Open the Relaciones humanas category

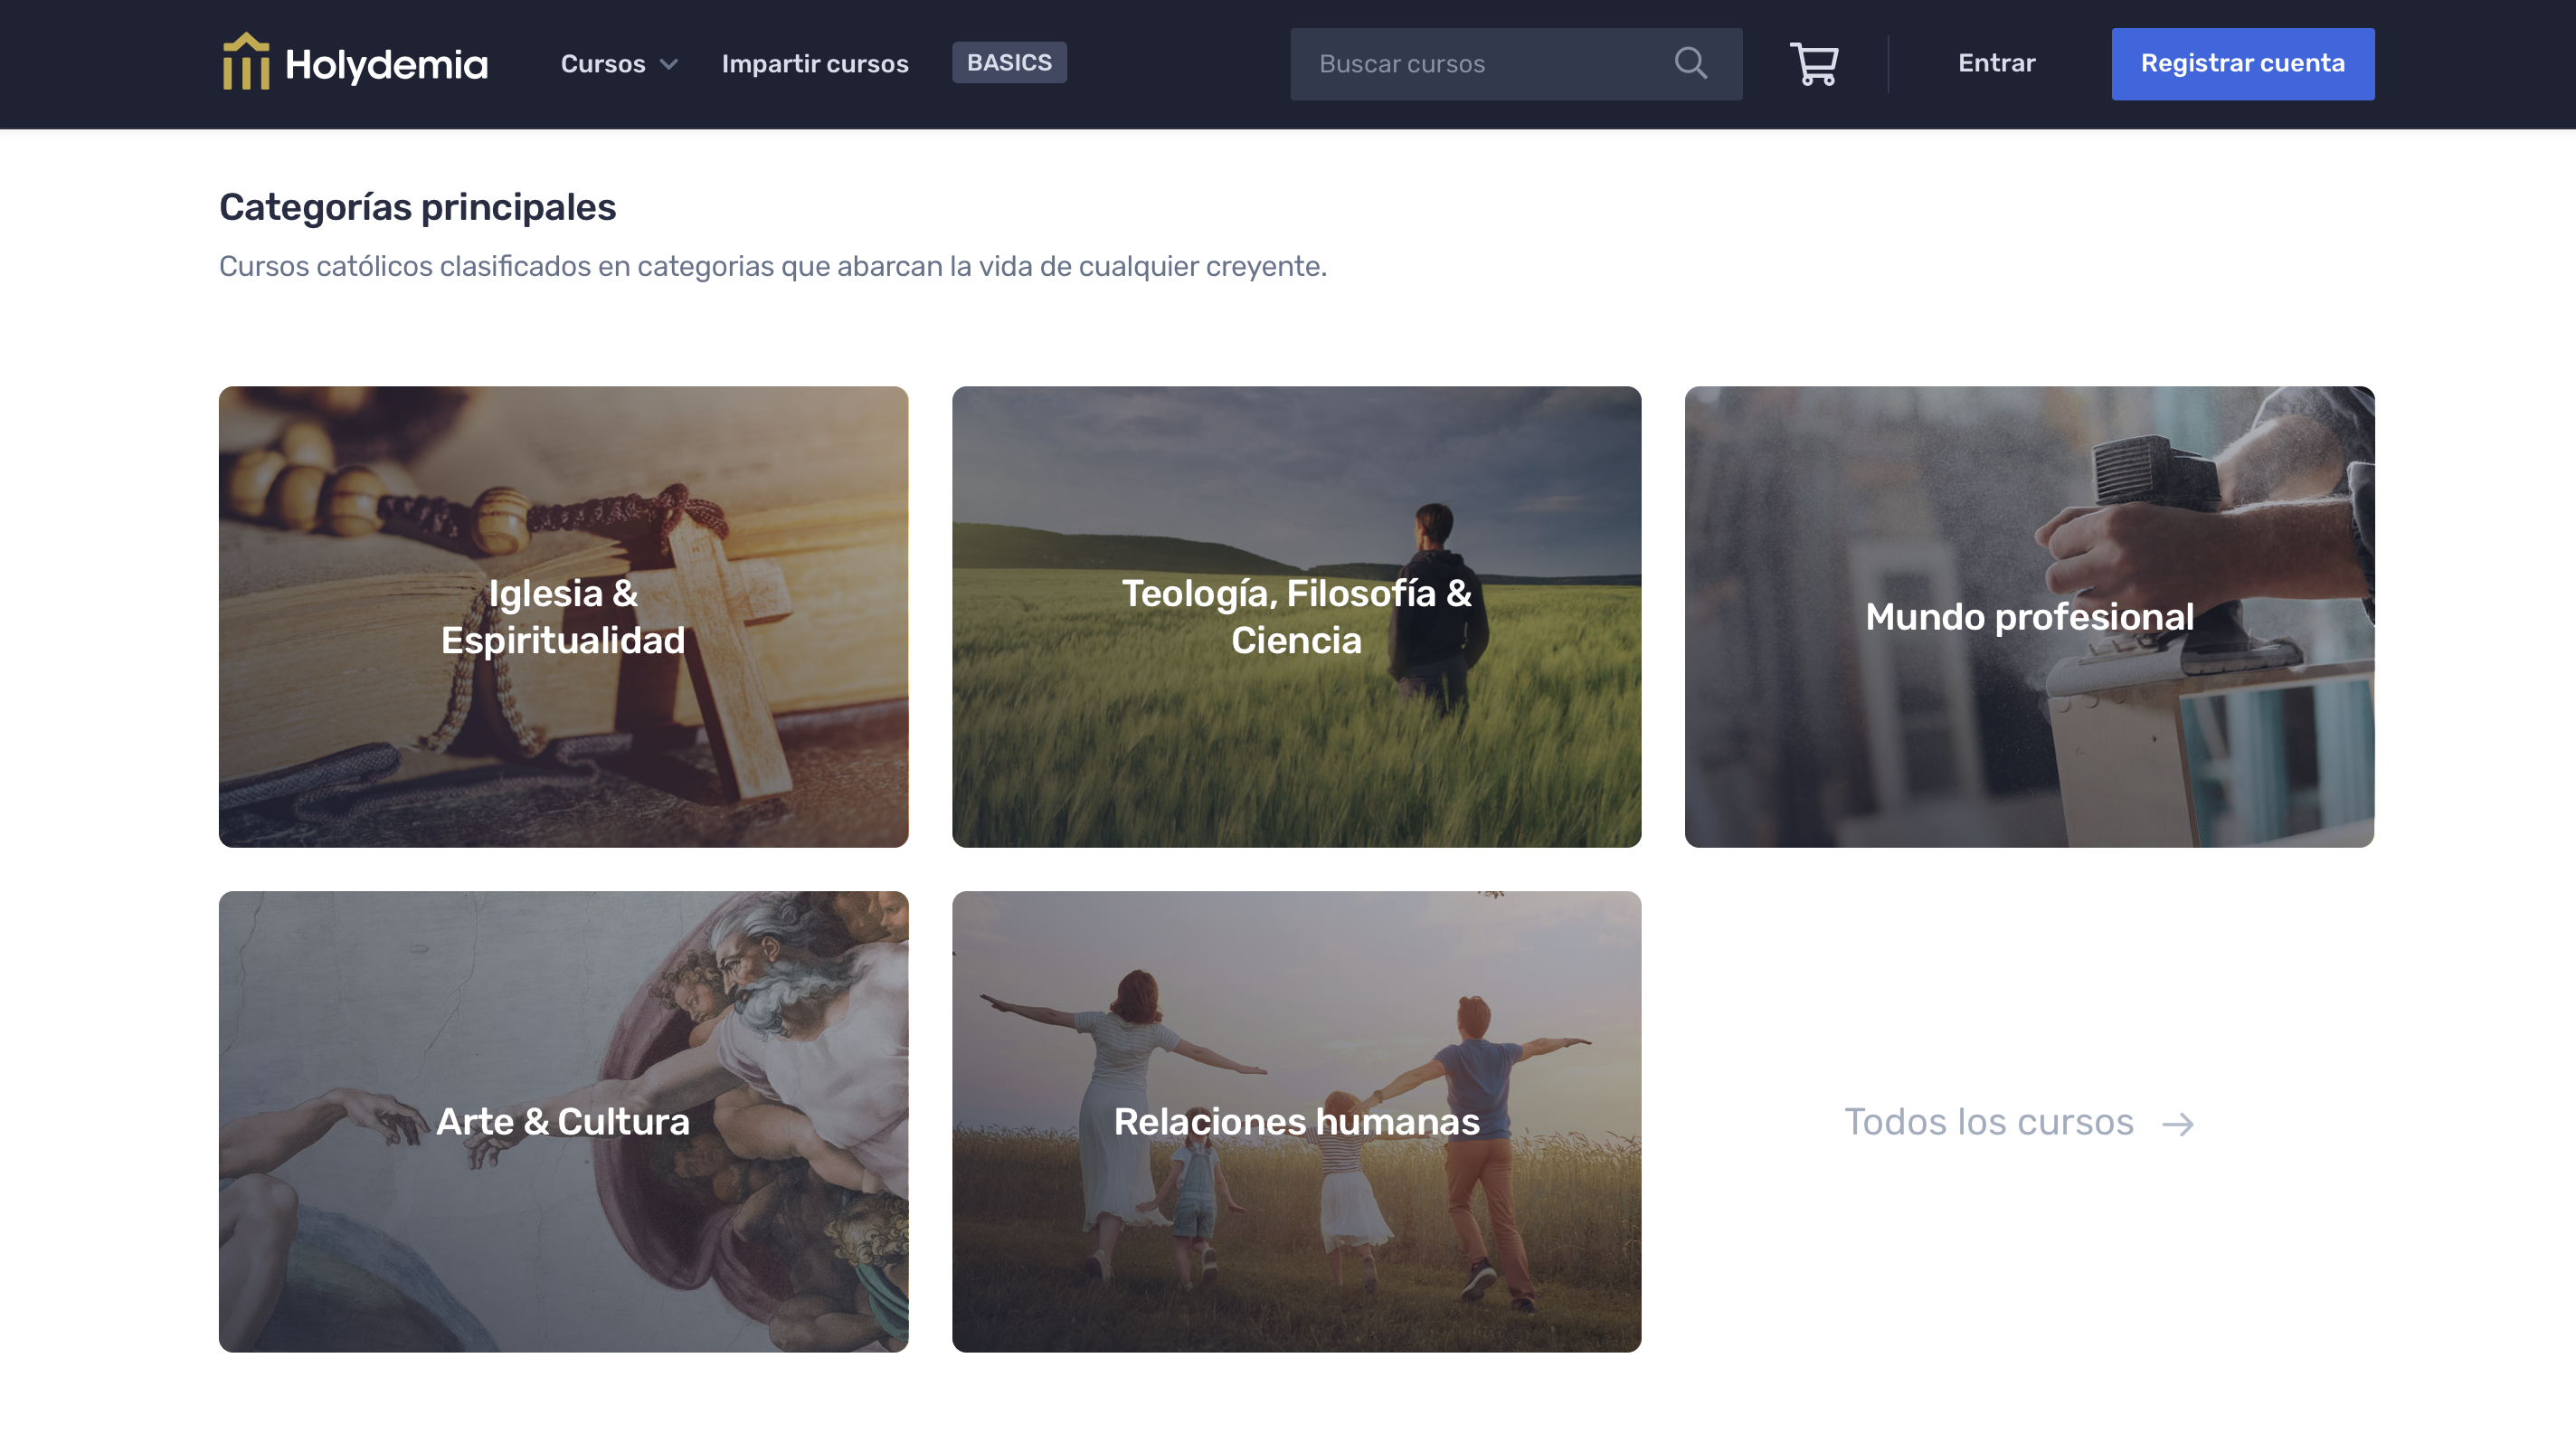(x=1296, y=1121)
